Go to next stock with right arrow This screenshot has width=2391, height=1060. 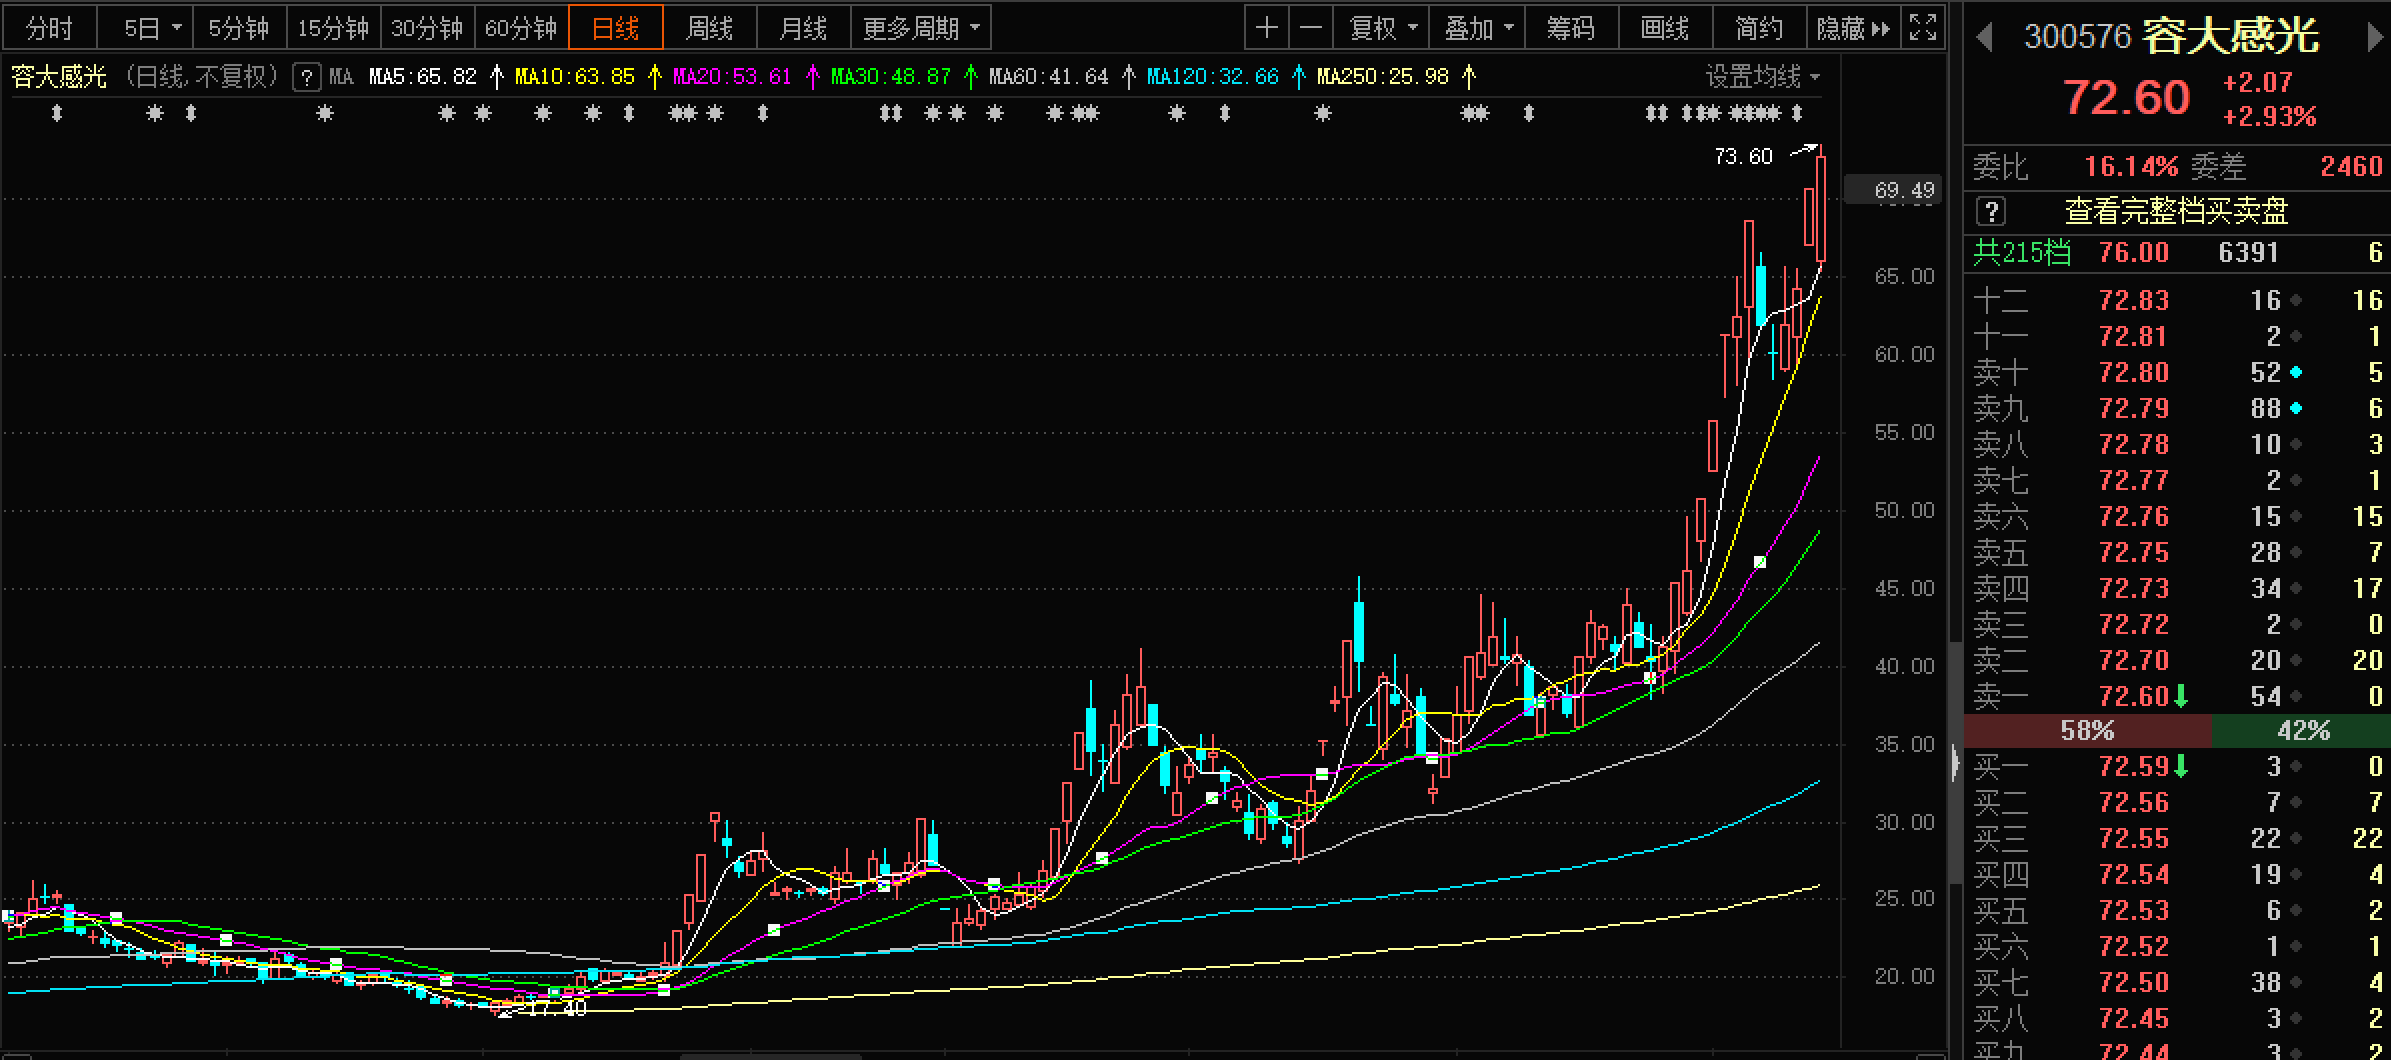[x=2375, y=38]
